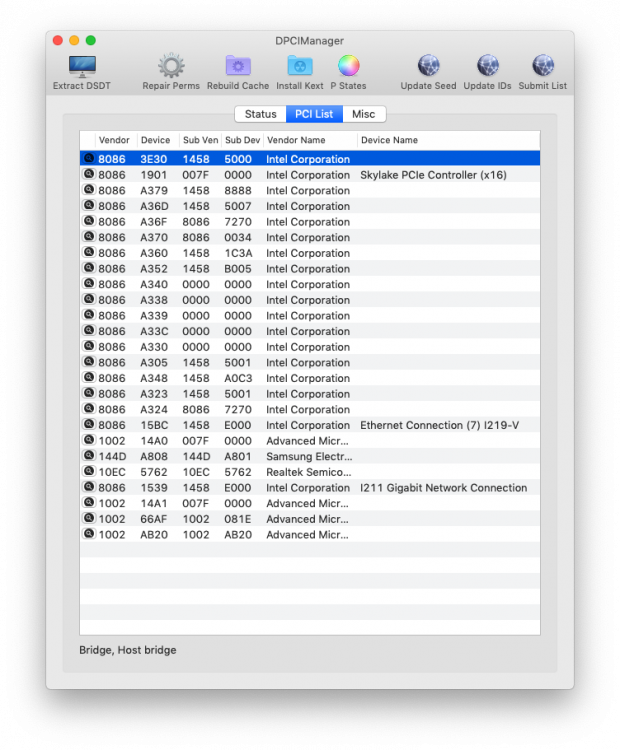Viewport: 620px width, 750px height.
Task: Click the Update IDs globe icon
Action: click(x=487, y=66)
